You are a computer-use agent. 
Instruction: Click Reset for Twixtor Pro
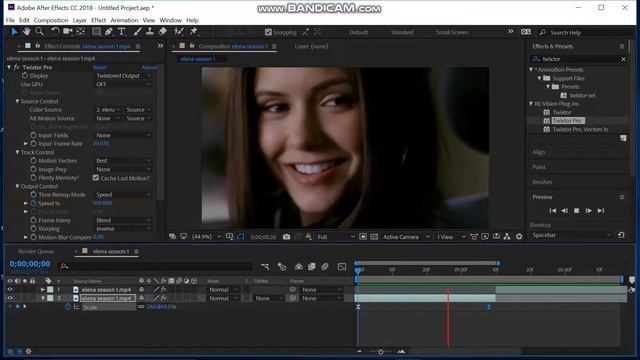coord(100,67)
